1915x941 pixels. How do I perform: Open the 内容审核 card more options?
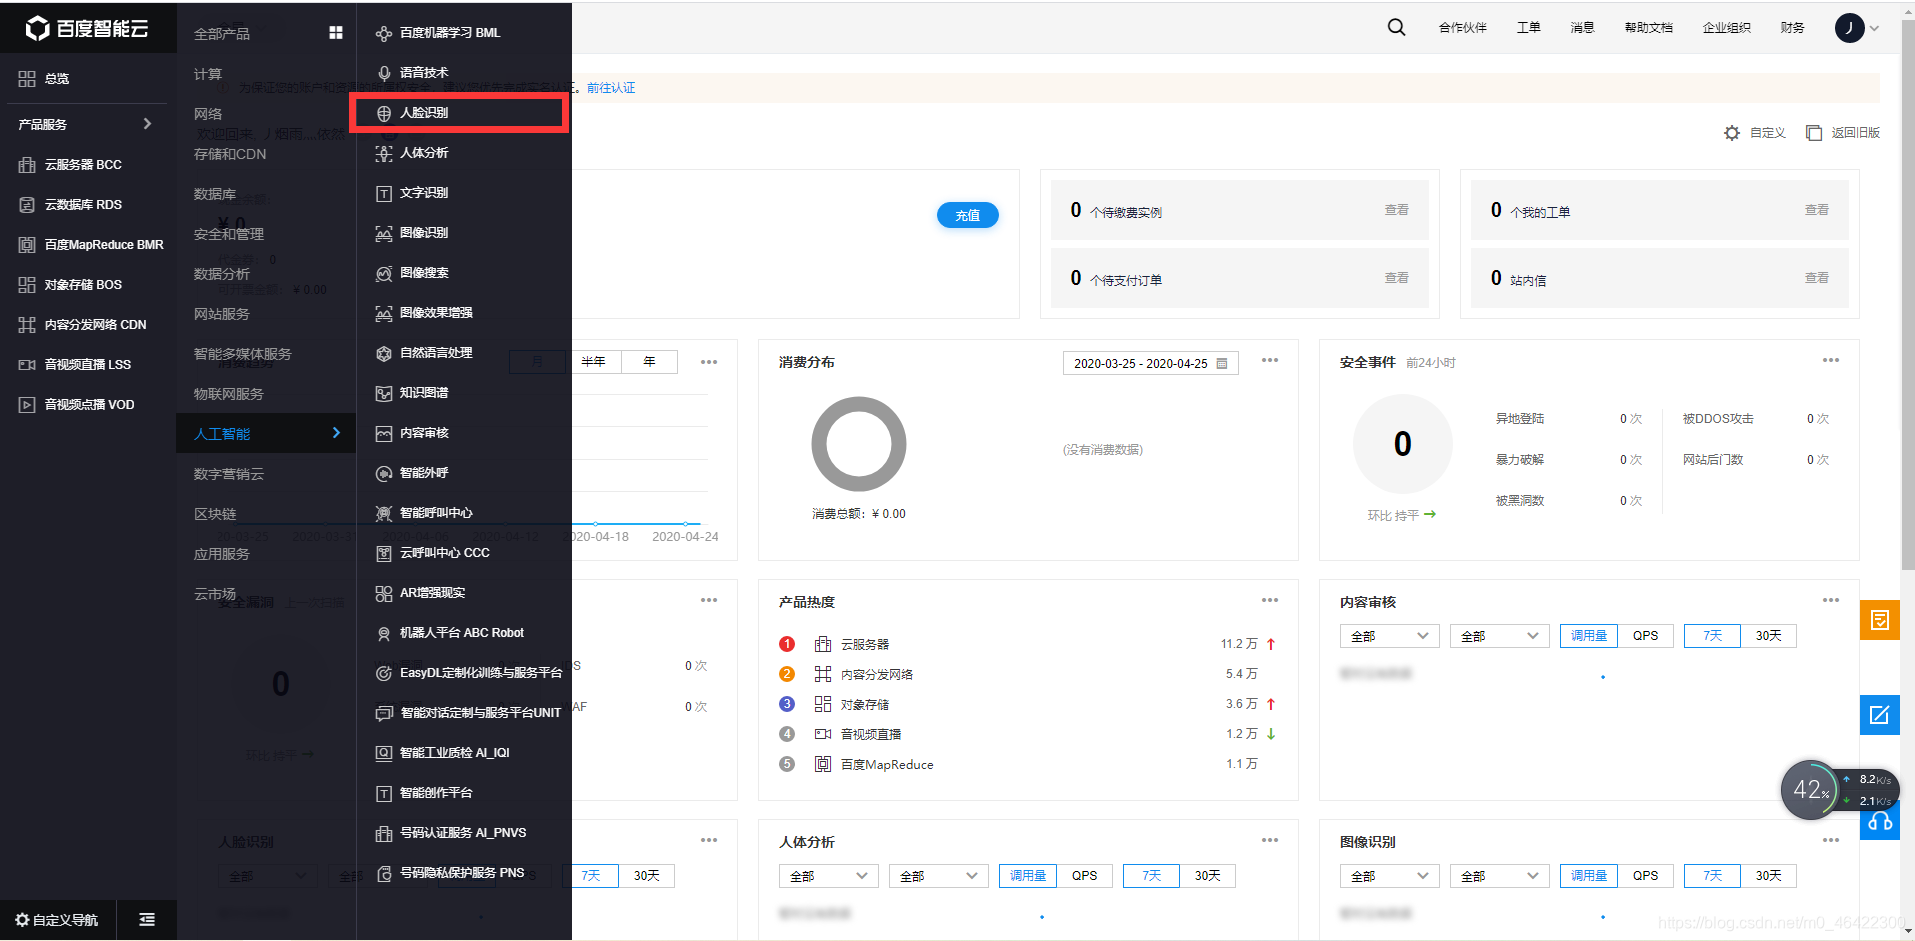click(x=1831, y=600)
